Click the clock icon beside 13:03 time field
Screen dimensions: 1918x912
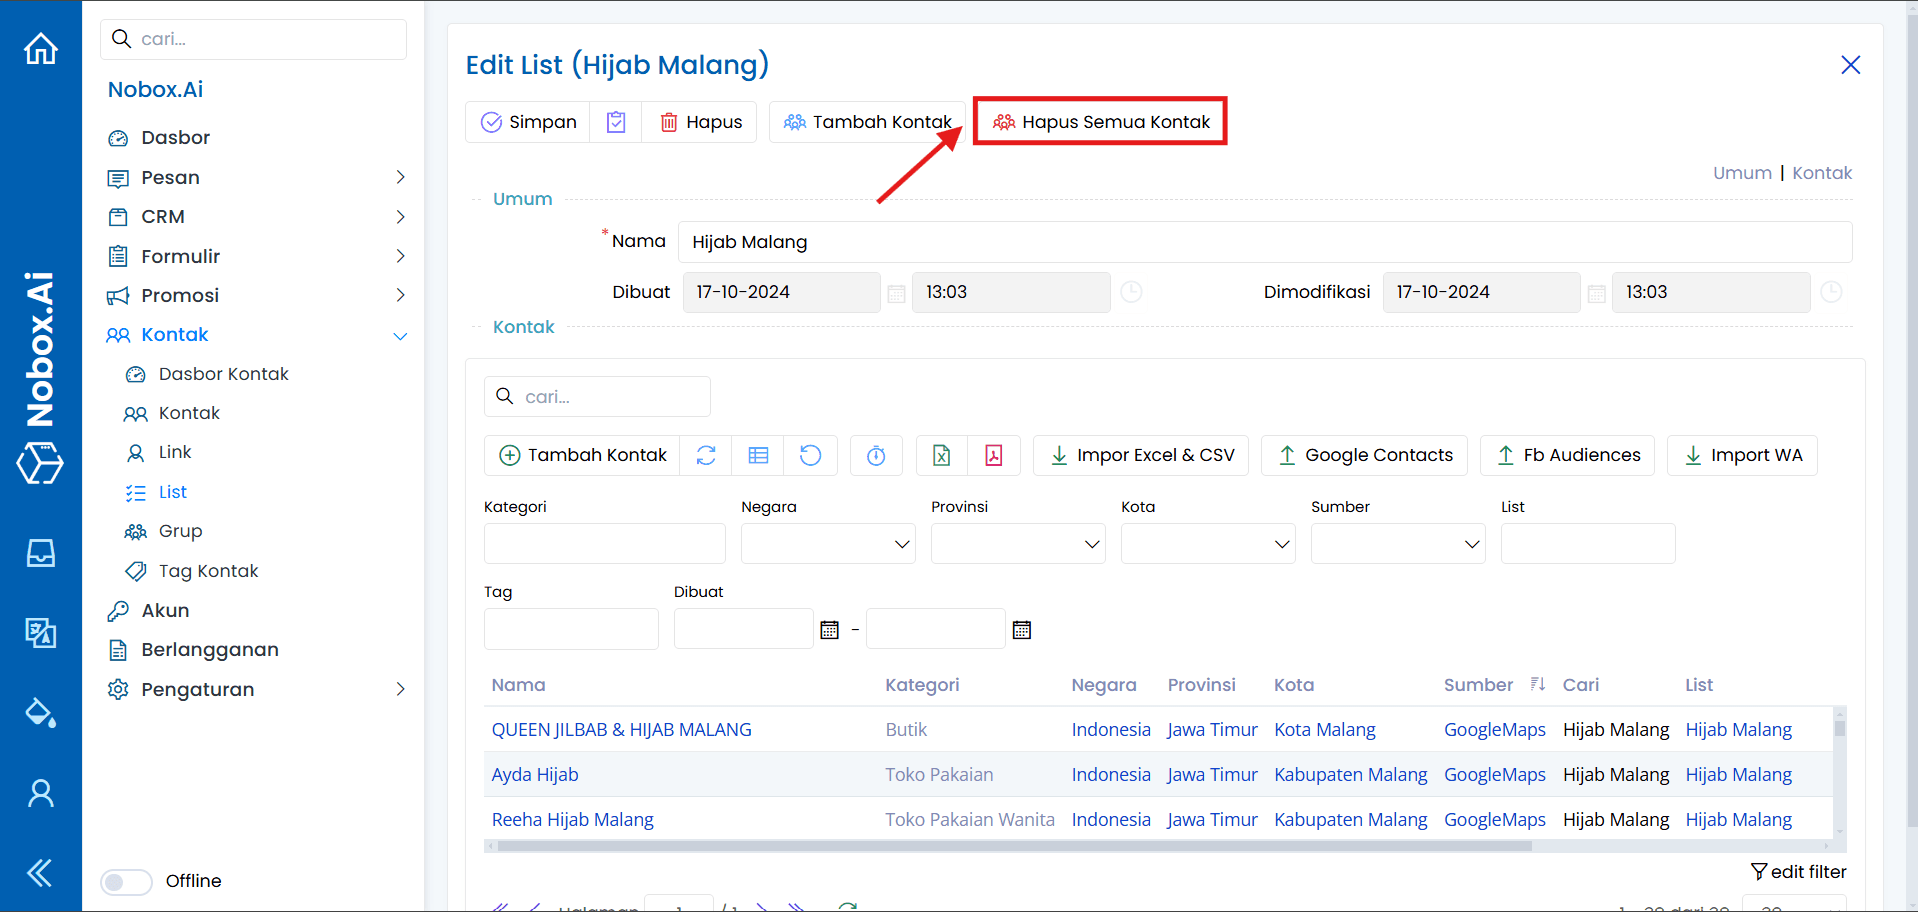click(1130, 292)
